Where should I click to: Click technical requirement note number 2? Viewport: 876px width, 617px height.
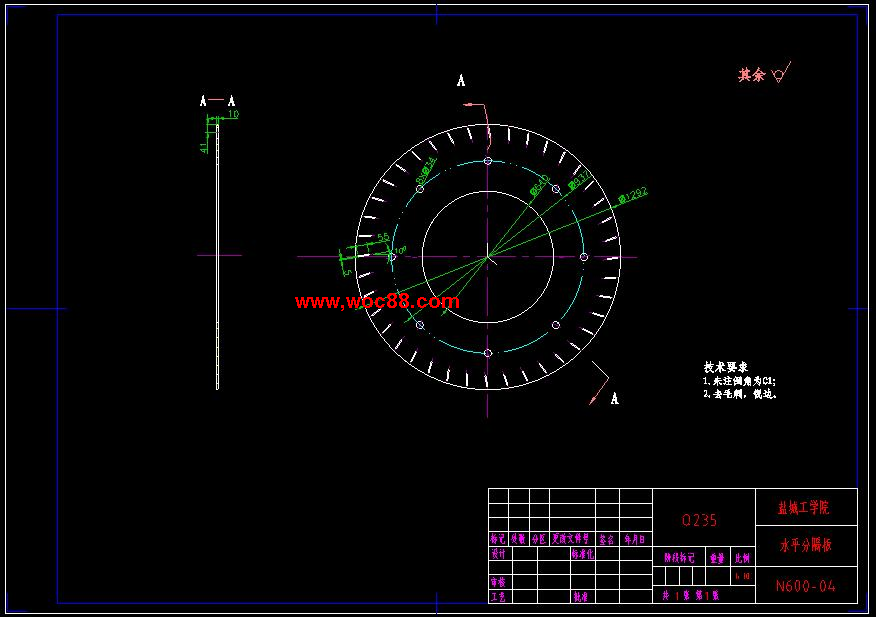(x=740, y=393)
